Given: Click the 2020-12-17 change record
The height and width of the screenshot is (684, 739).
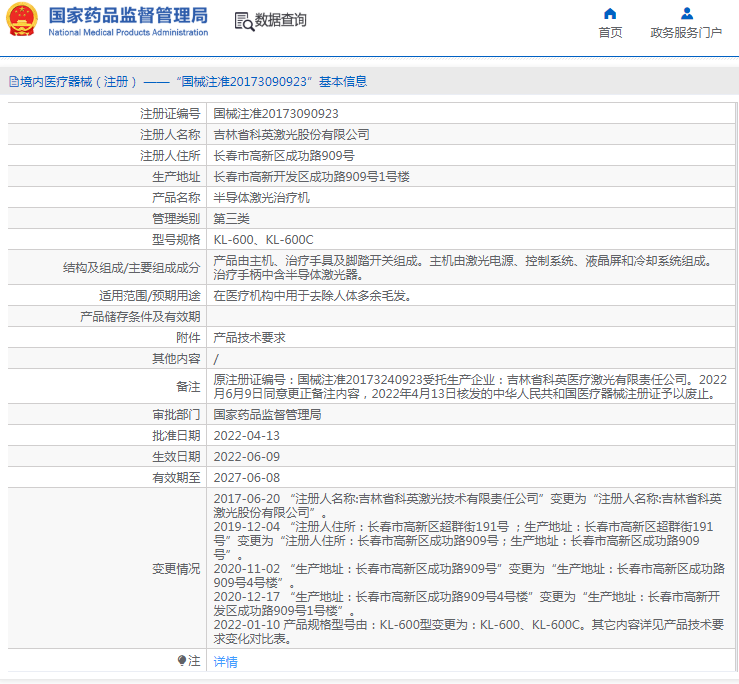Looking at the screenshot, I should (467, 603).
